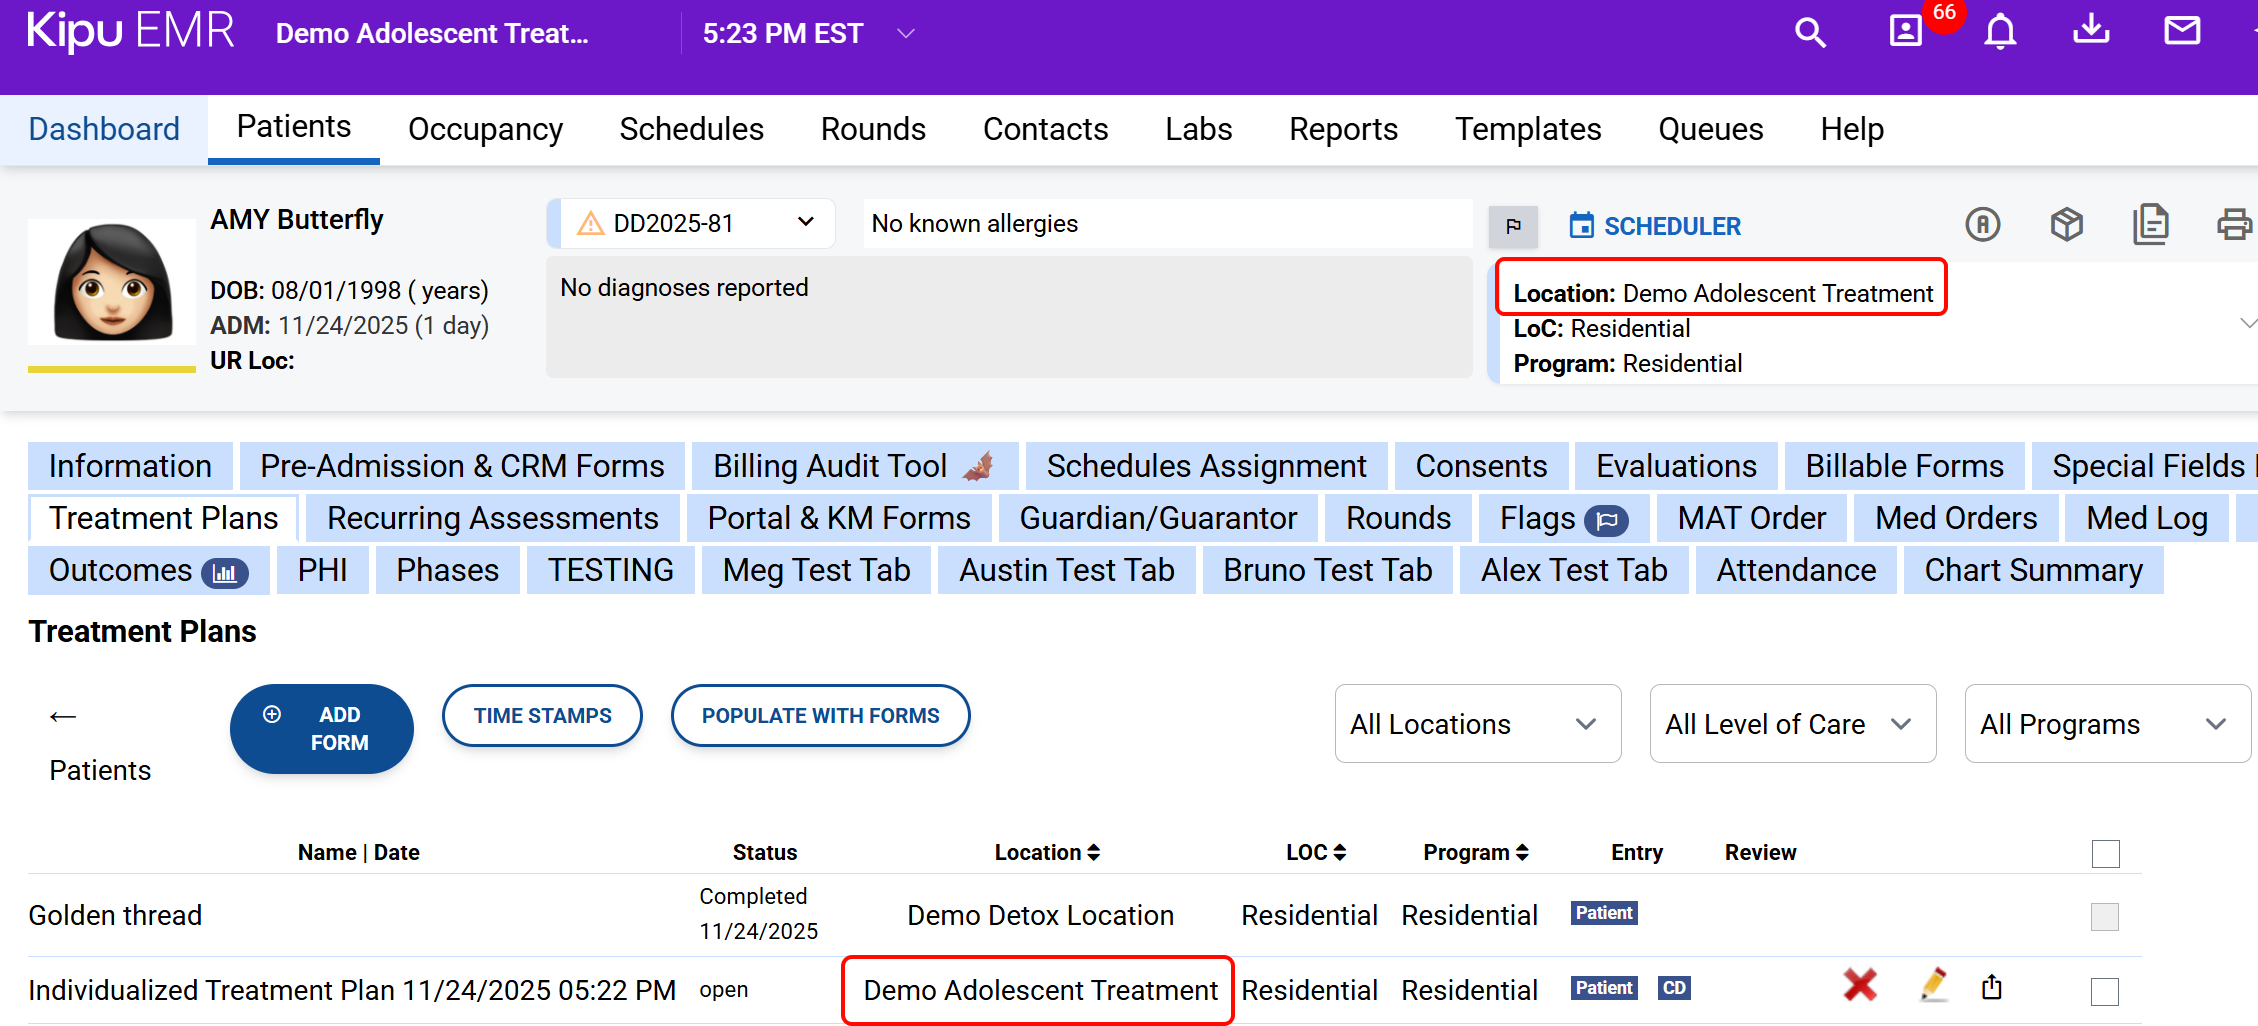Open the All Level of Care dropdown
The height and width of the screenshot is (1026, 2258).
click(1792, 723)
